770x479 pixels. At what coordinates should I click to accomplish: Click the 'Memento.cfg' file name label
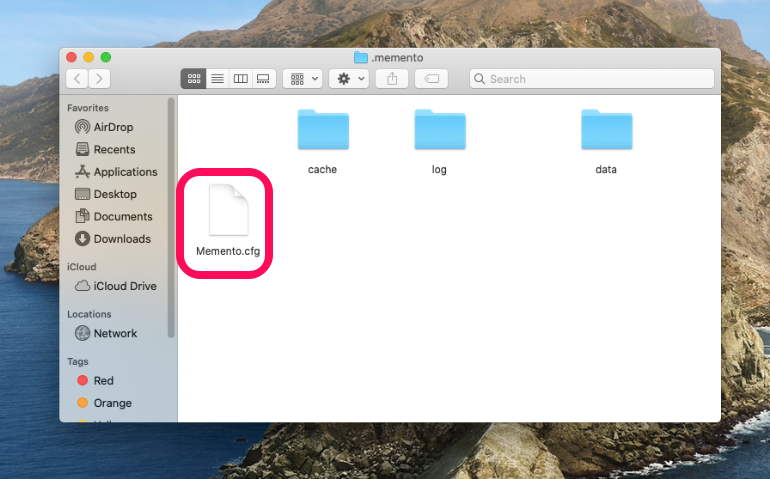click(228, 252)
